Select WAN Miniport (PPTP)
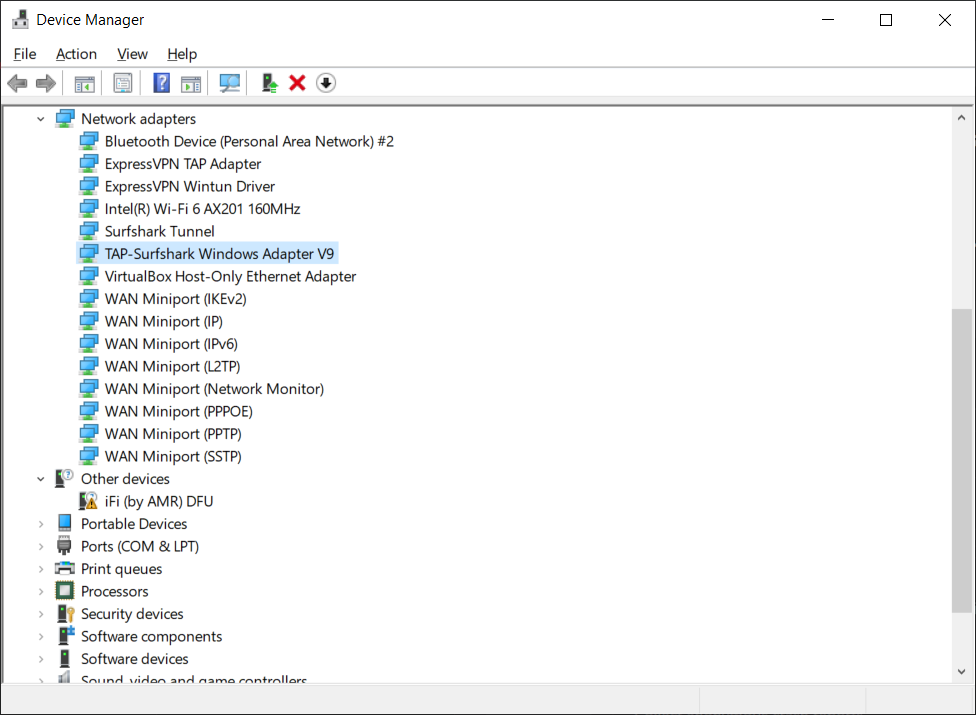The image size is (976, 715). point(173,434)
